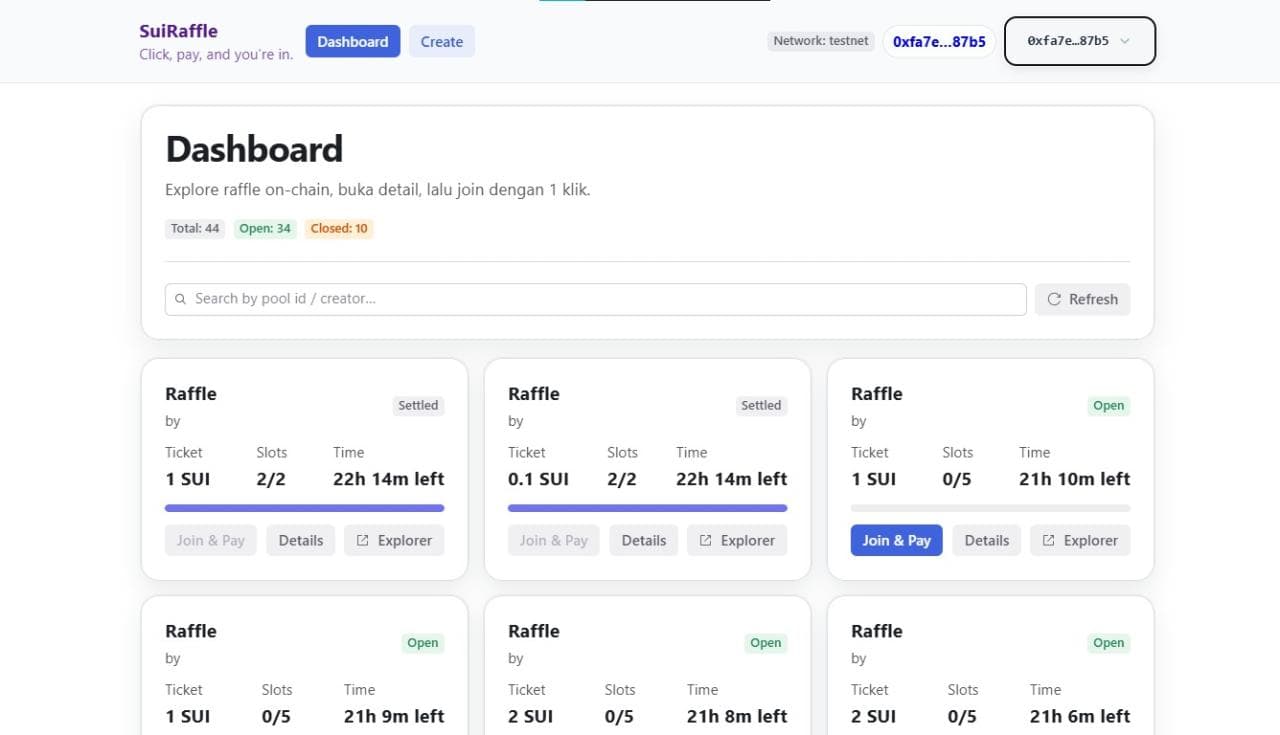Click the full progress bar of the 1 SUI 2/2 raffle
The width and height of the screenshot is (1280, 735).
305,508
